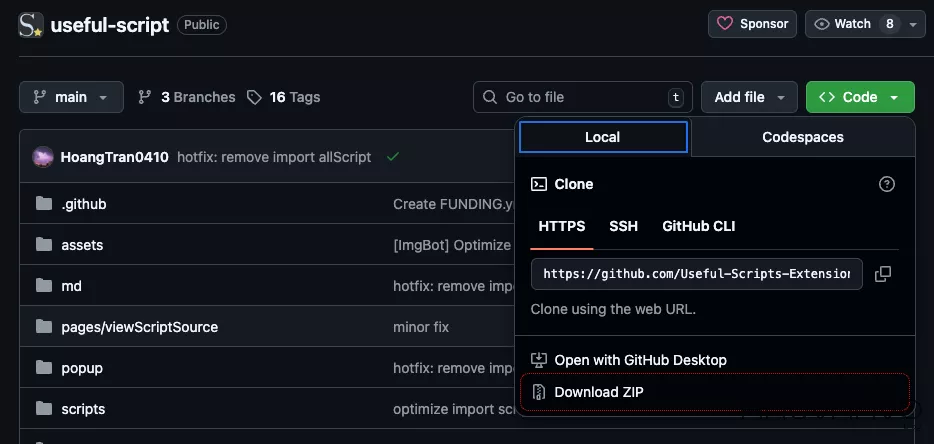
Task: Open the popup folder
Action: click(82, 368)
